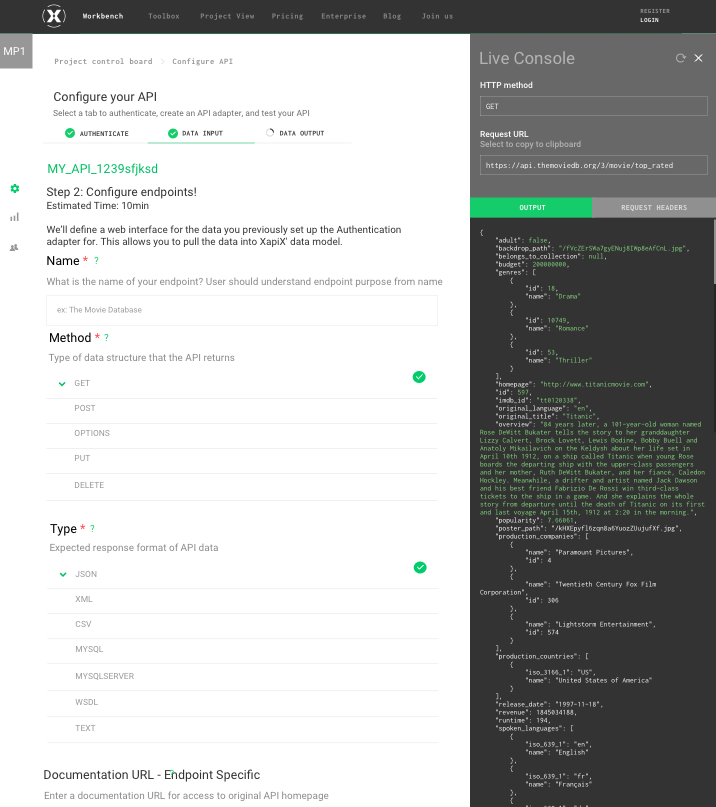Click the Live Console scrollbar thumb

pyautogui.click(x=714, y=251)
